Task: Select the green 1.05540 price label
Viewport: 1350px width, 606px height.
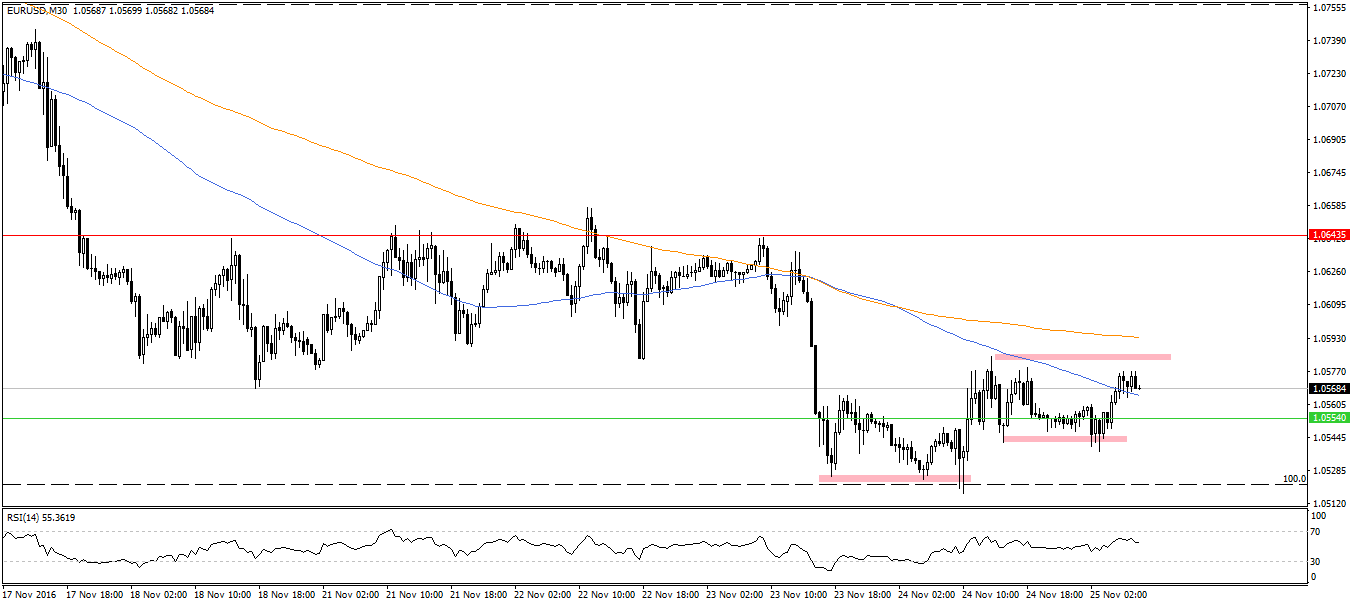Action: (1329, 418)
